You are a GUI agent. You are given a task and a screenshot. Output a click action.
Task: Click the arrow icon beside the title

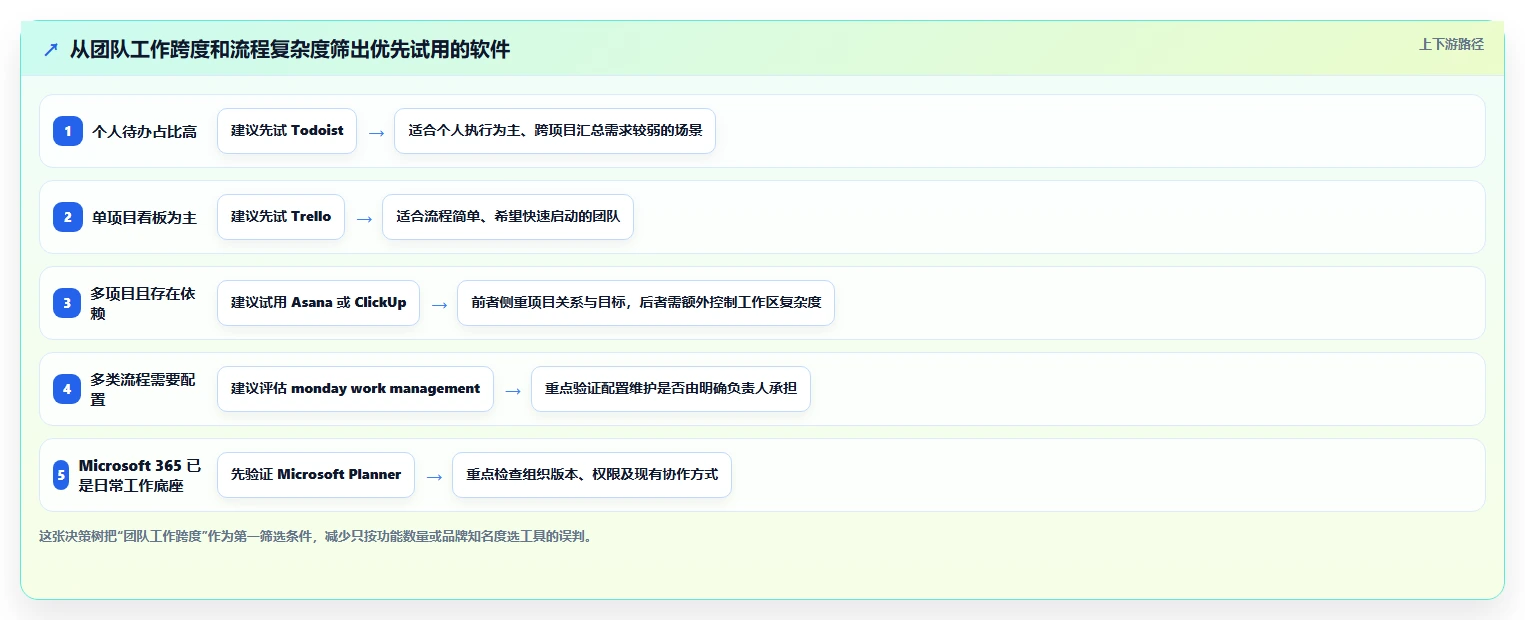pos(50,49)
